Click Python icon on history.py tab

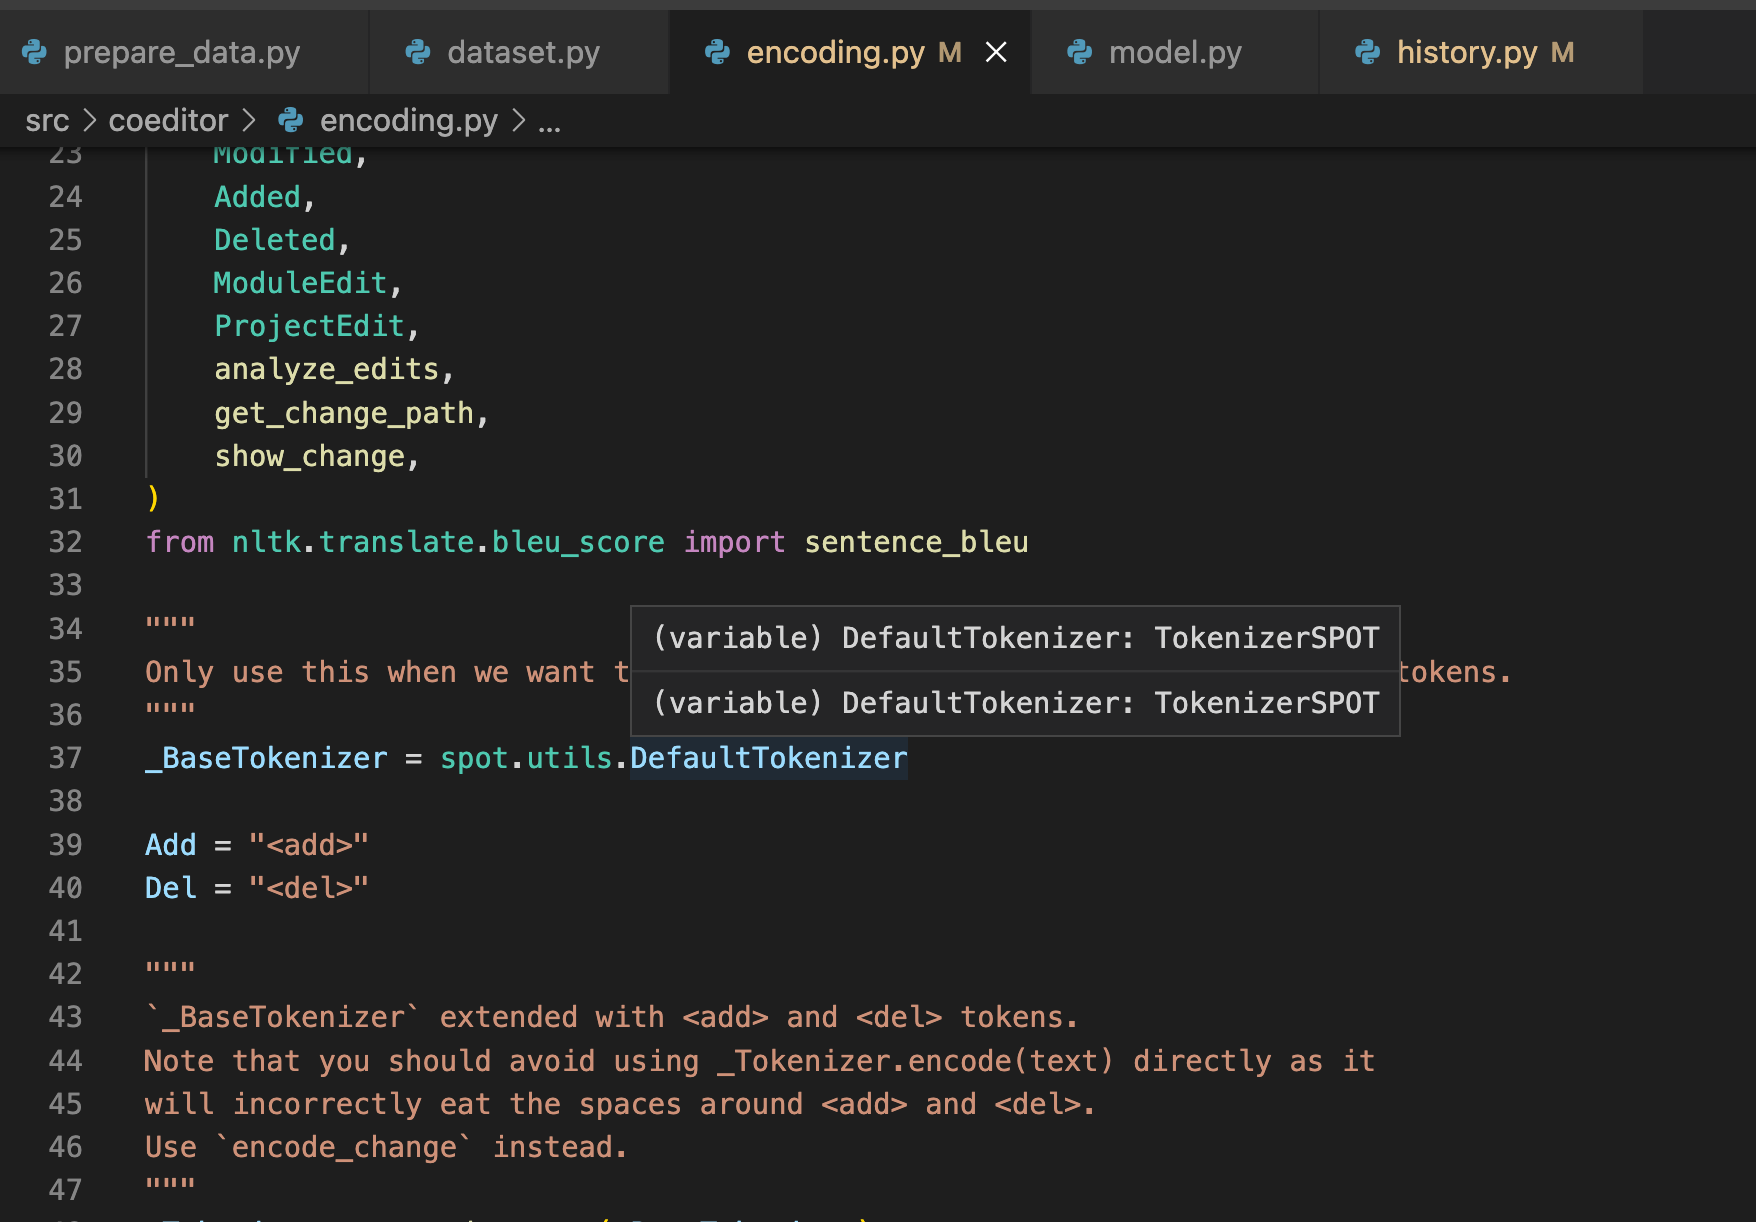click(x=1368, y=52)
